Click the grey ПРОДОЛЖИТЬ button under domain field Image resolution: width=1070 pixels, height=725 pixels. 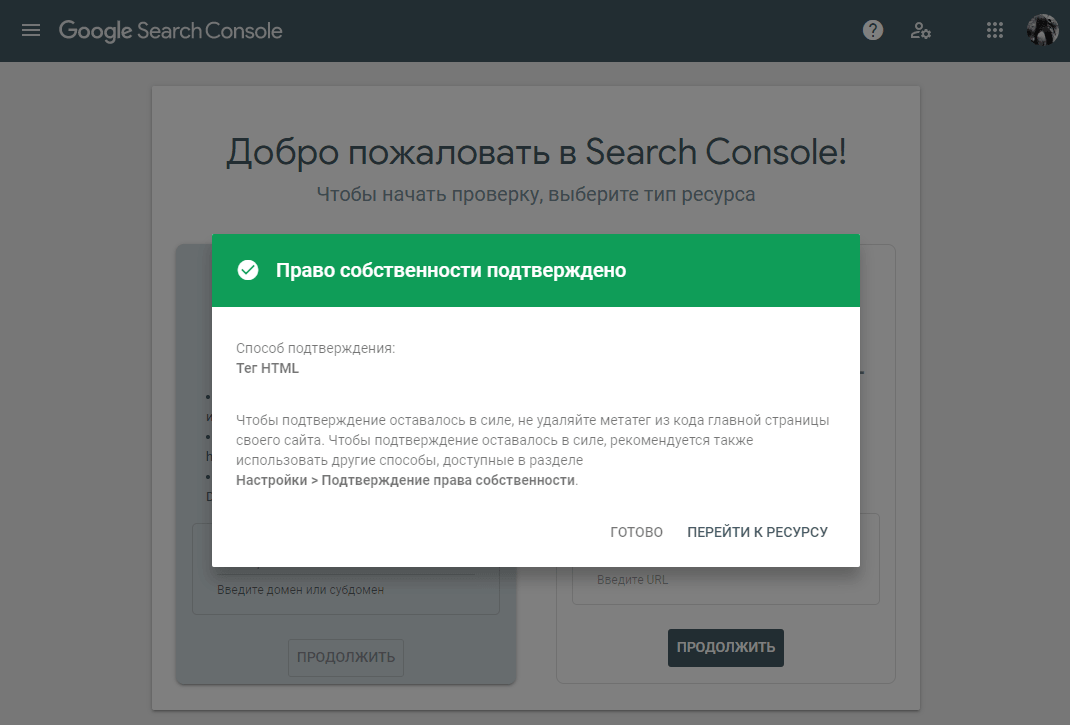point(346,657)
